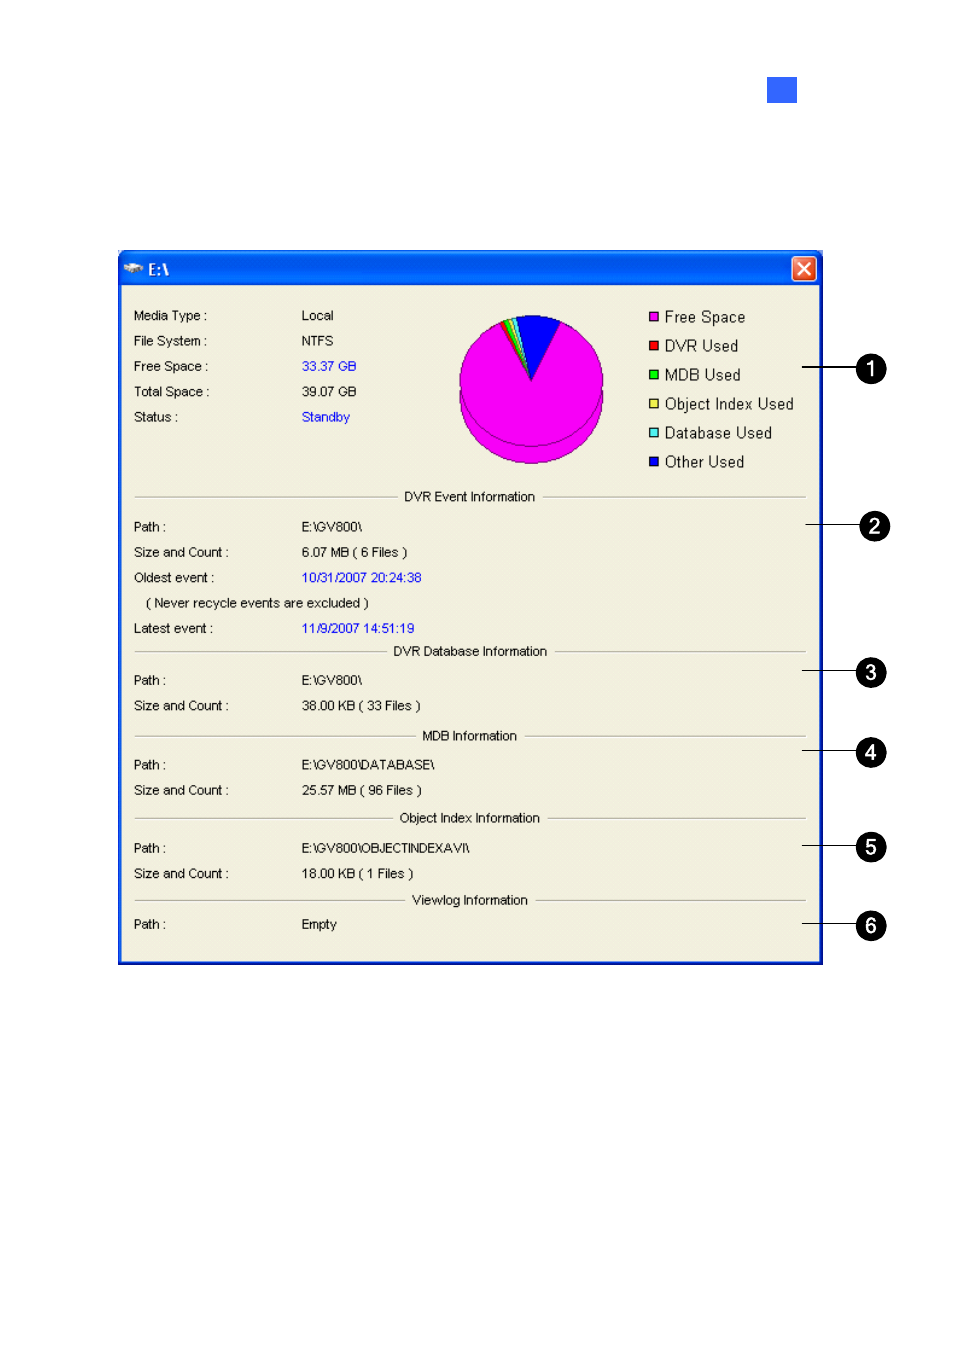954x1350 pixels.
Task: Click the Status value Standby
Action: tap(326, 417)
